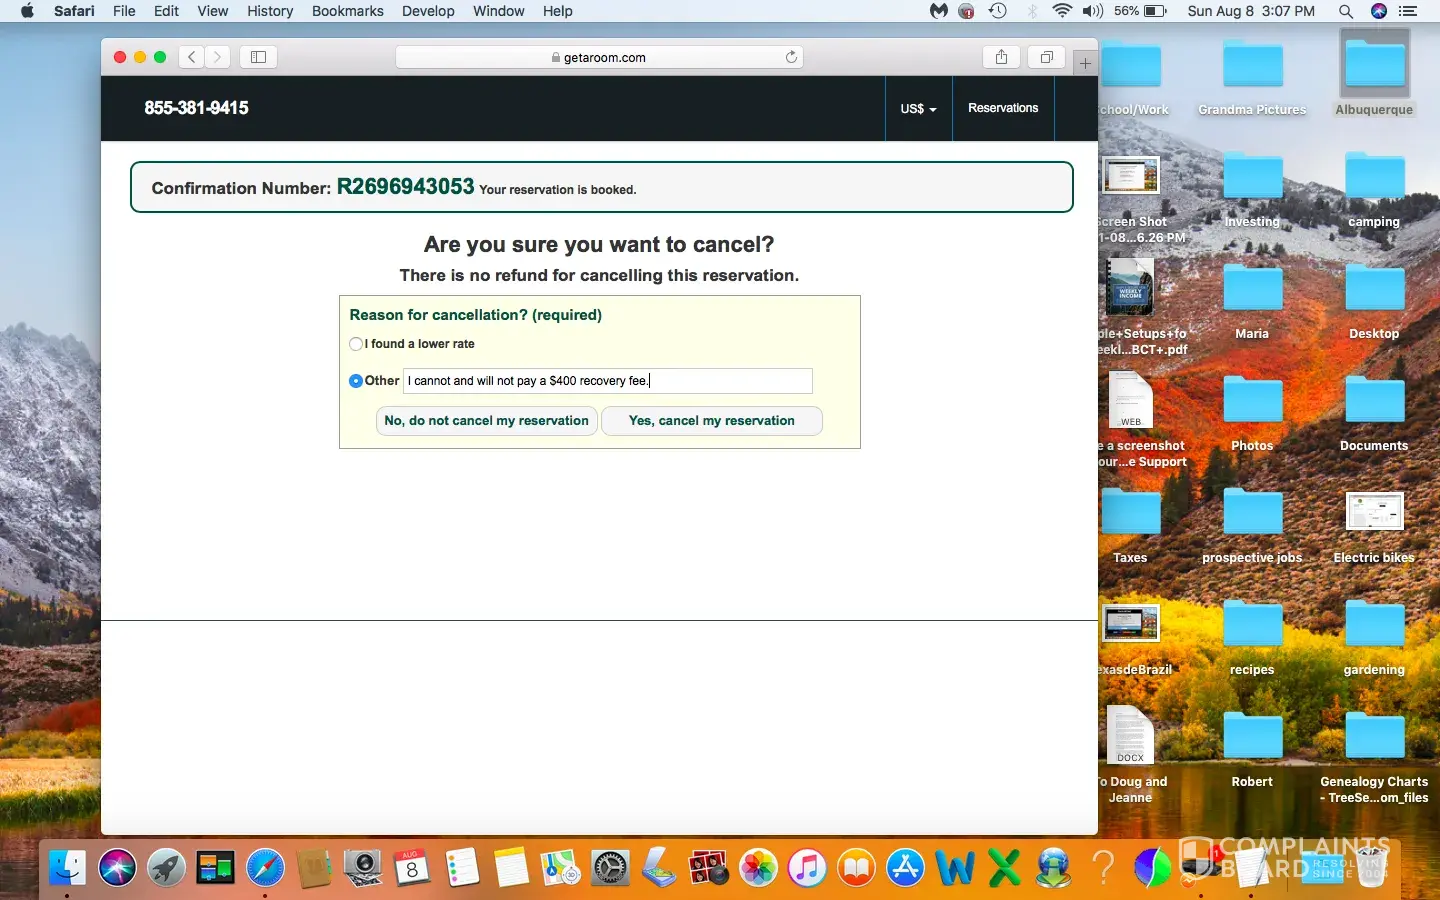Open the Wi-Fi status icon
Image resolution: width=1440 pixels, height=900 pixels.
click(x=1062, y=11)
